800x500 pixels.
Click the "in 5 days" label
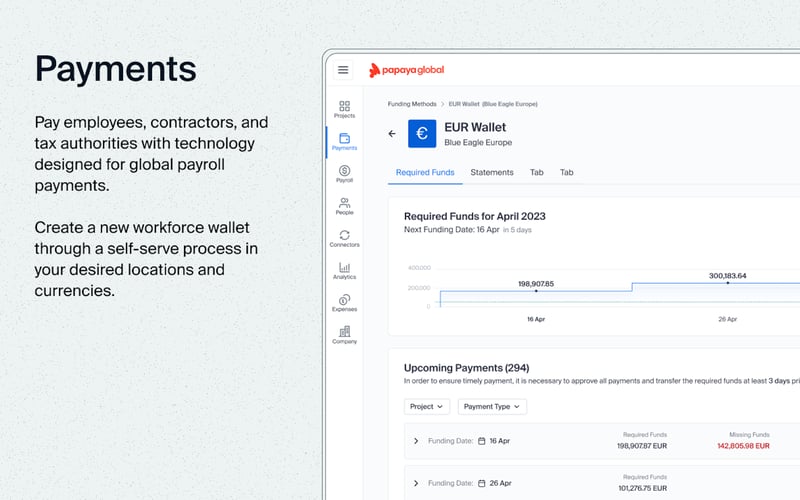(517, 230)
